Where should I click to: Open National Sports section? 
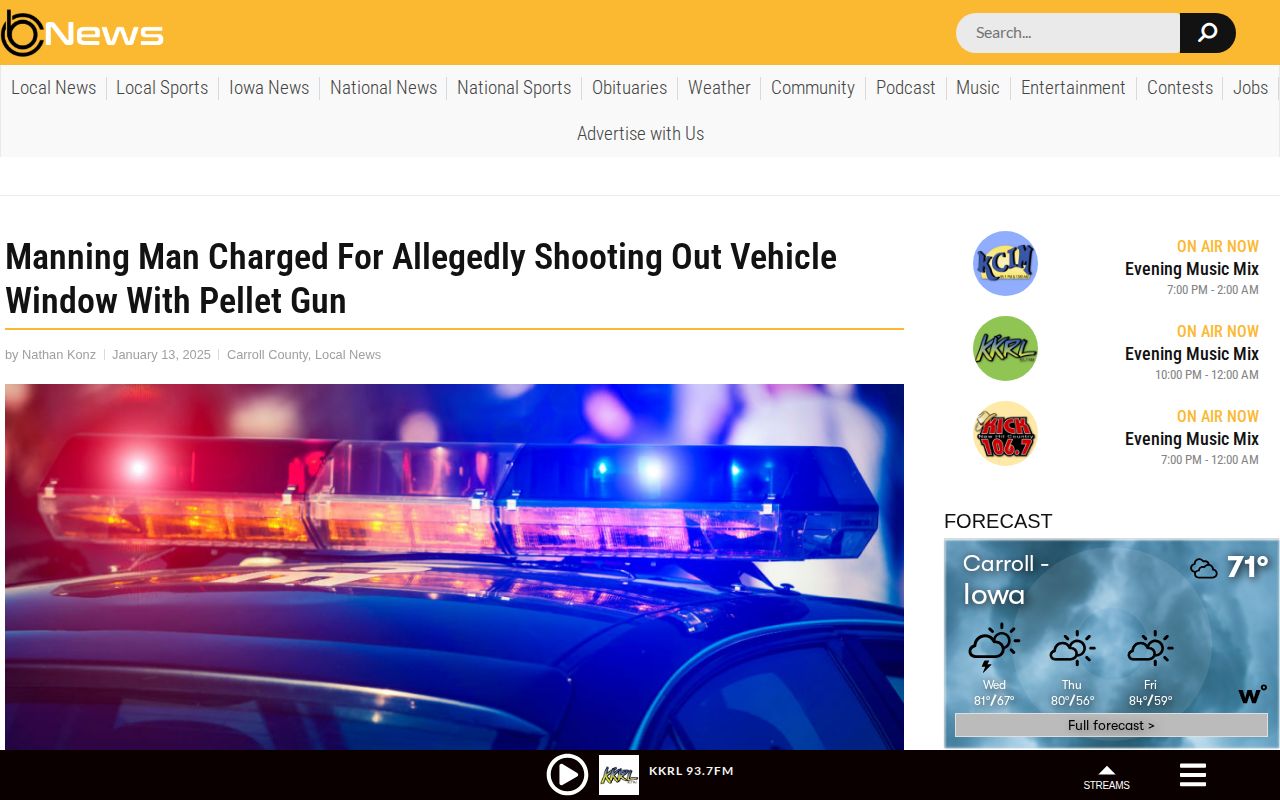point(514,88)
